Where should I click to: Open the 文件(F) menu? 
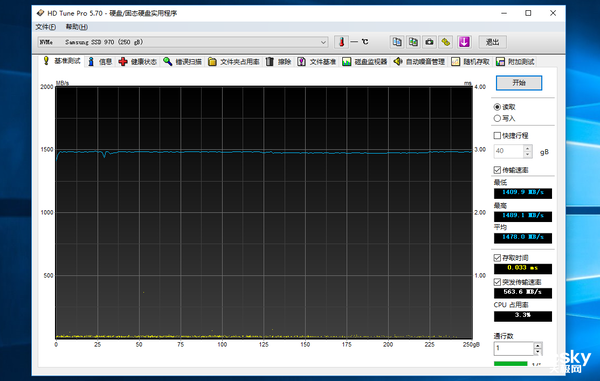tap(46, 27)
